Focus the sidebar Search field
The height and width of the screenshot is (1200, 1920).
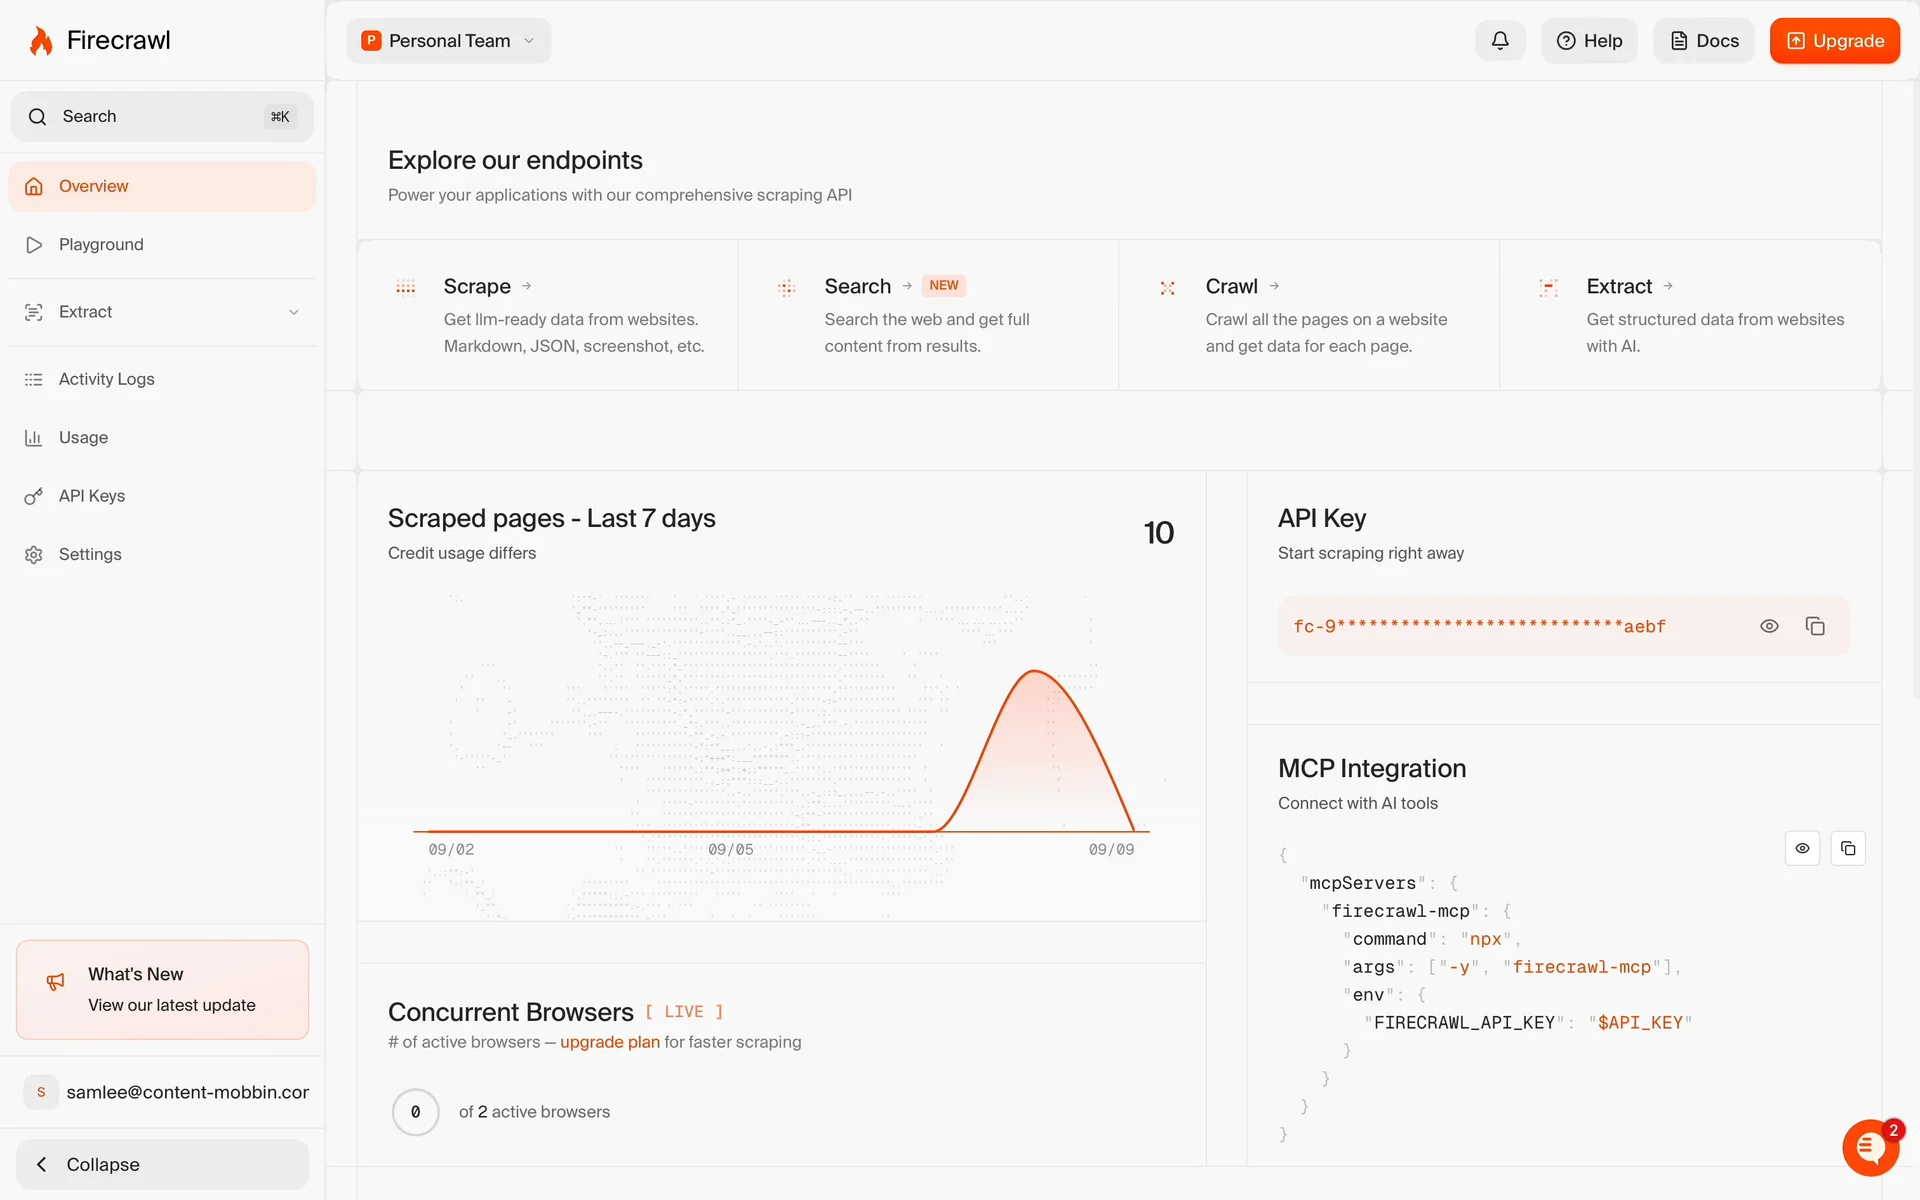point(162,116)
